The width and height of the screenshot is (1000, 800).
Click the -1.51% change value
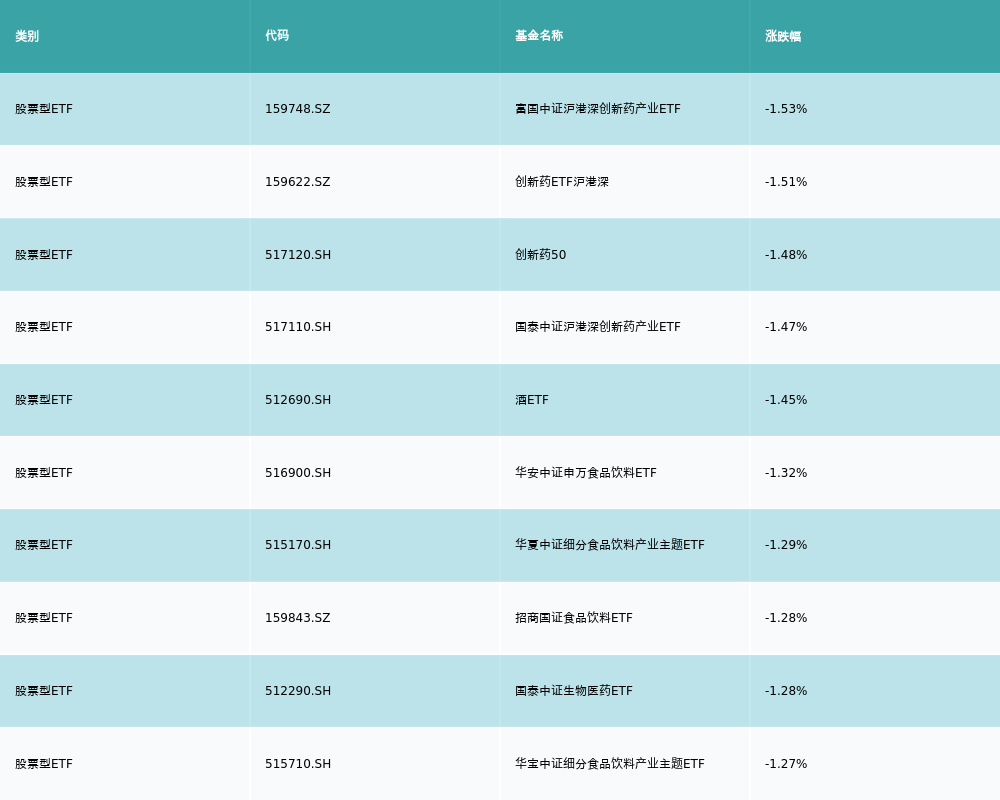pyautogui.click(x=786, y=182)
